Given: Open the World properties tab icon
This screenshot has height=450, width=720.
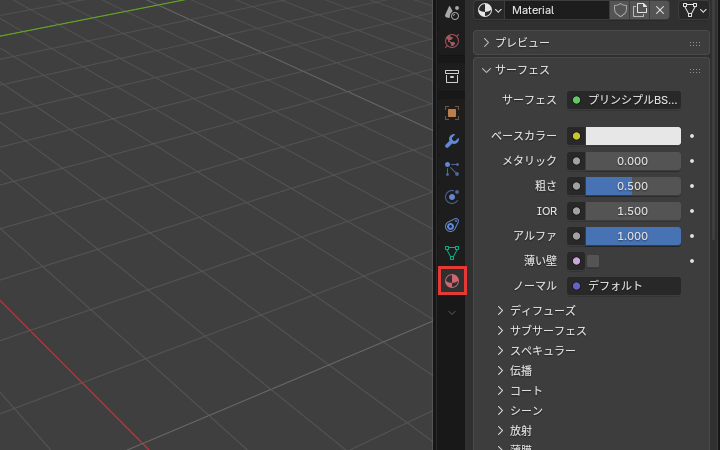Looking at the screenshot, I should (452, 41).
